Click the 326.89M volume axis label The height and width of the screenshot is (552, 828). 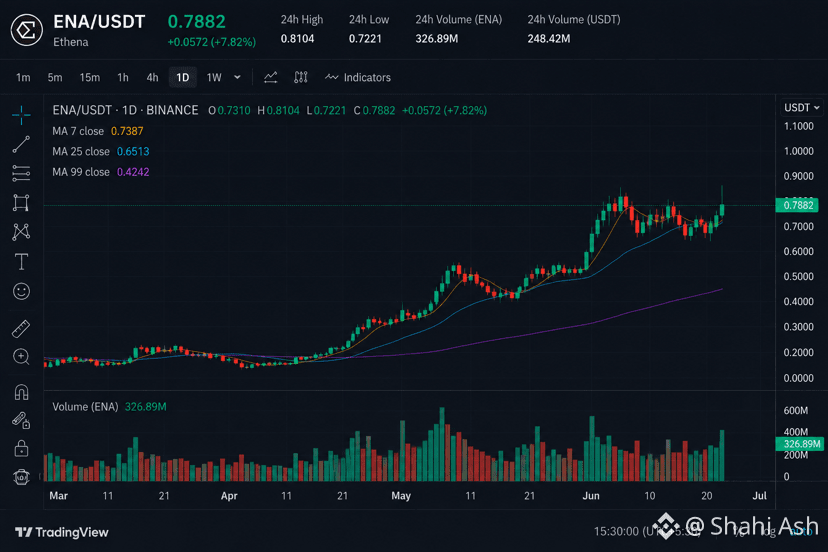[x=799, y=444]
